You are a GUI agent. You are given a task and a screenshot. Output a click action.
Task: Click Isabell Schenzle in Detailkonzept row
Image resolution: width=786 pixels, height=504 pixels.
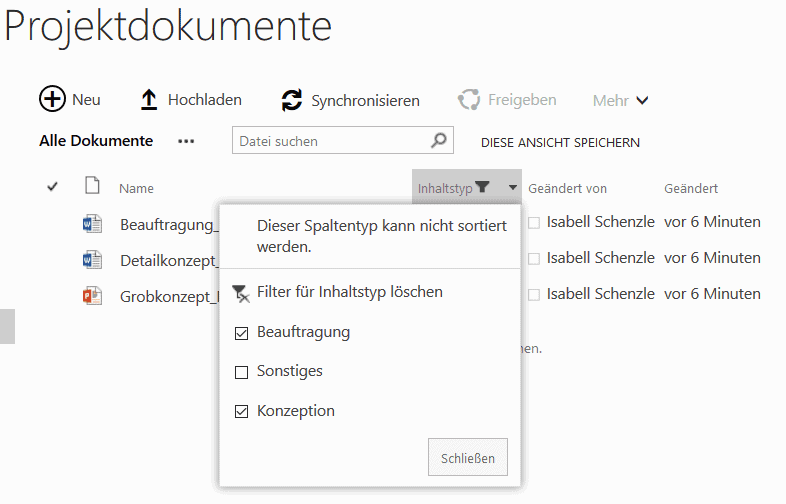click(601, 258)
